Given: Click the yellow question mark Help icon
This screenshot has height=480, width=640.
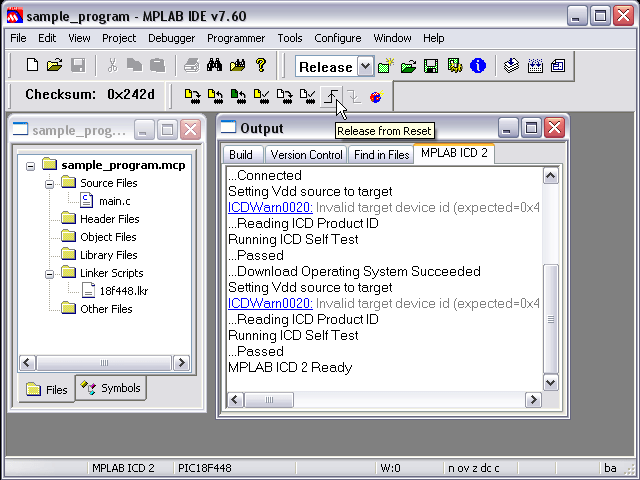Looking at the screenshot, I should coord(261,65).
